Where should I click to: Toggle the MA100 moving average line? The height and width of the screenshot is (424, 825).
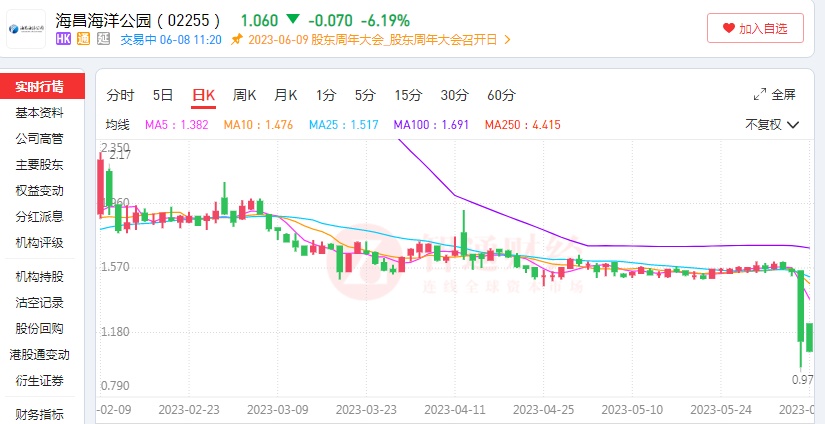[431, 125]
